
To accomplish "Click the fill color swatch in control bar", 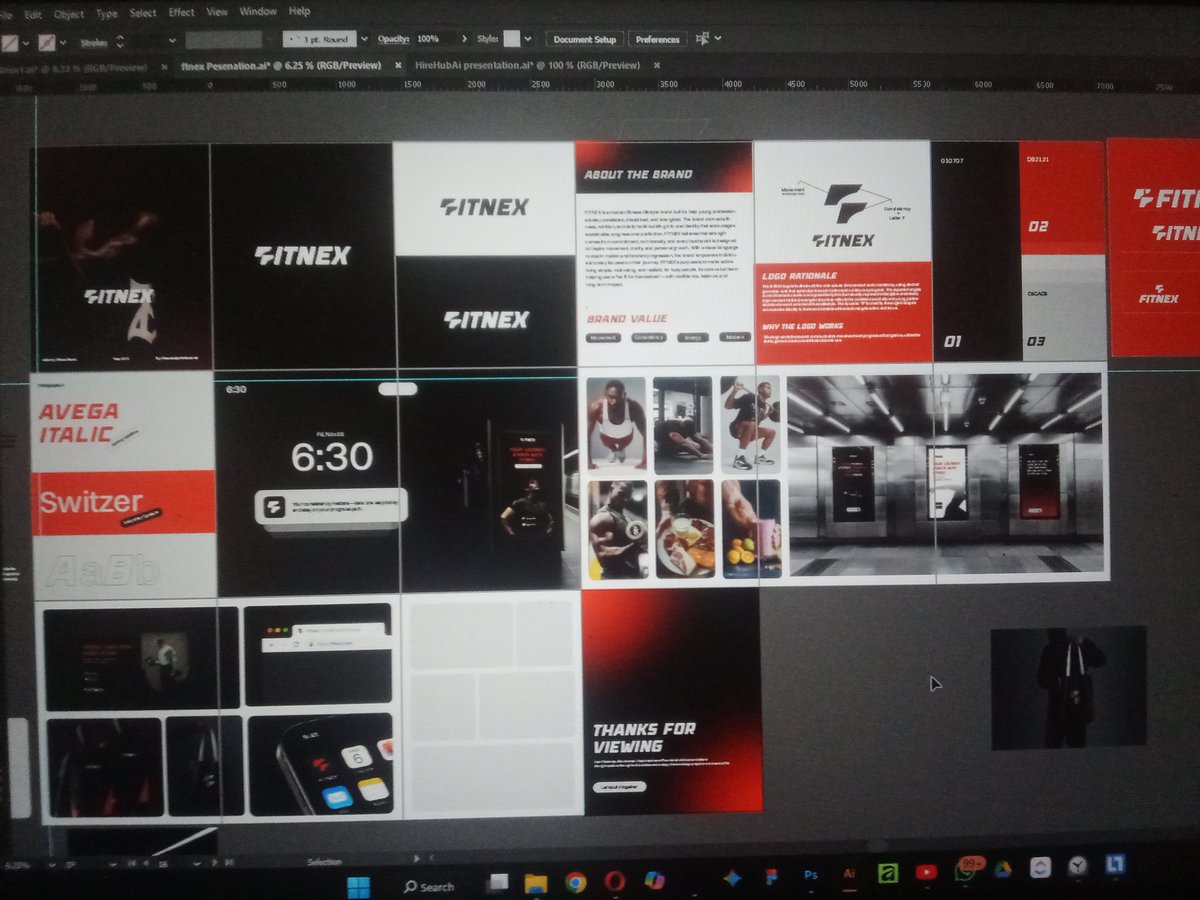I will point(10,43).
